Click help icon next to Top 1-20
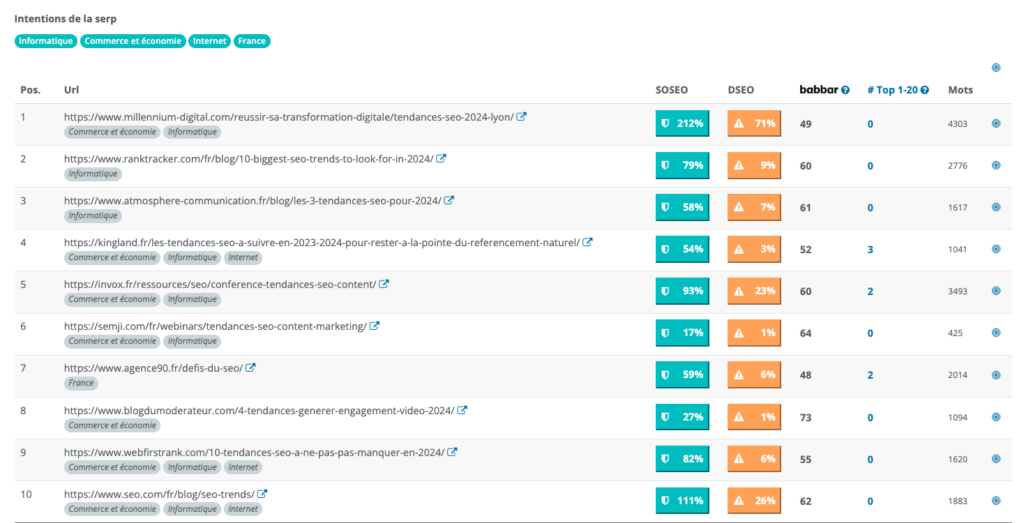The width and height of the screenshot is (1024, 523). 925,90
